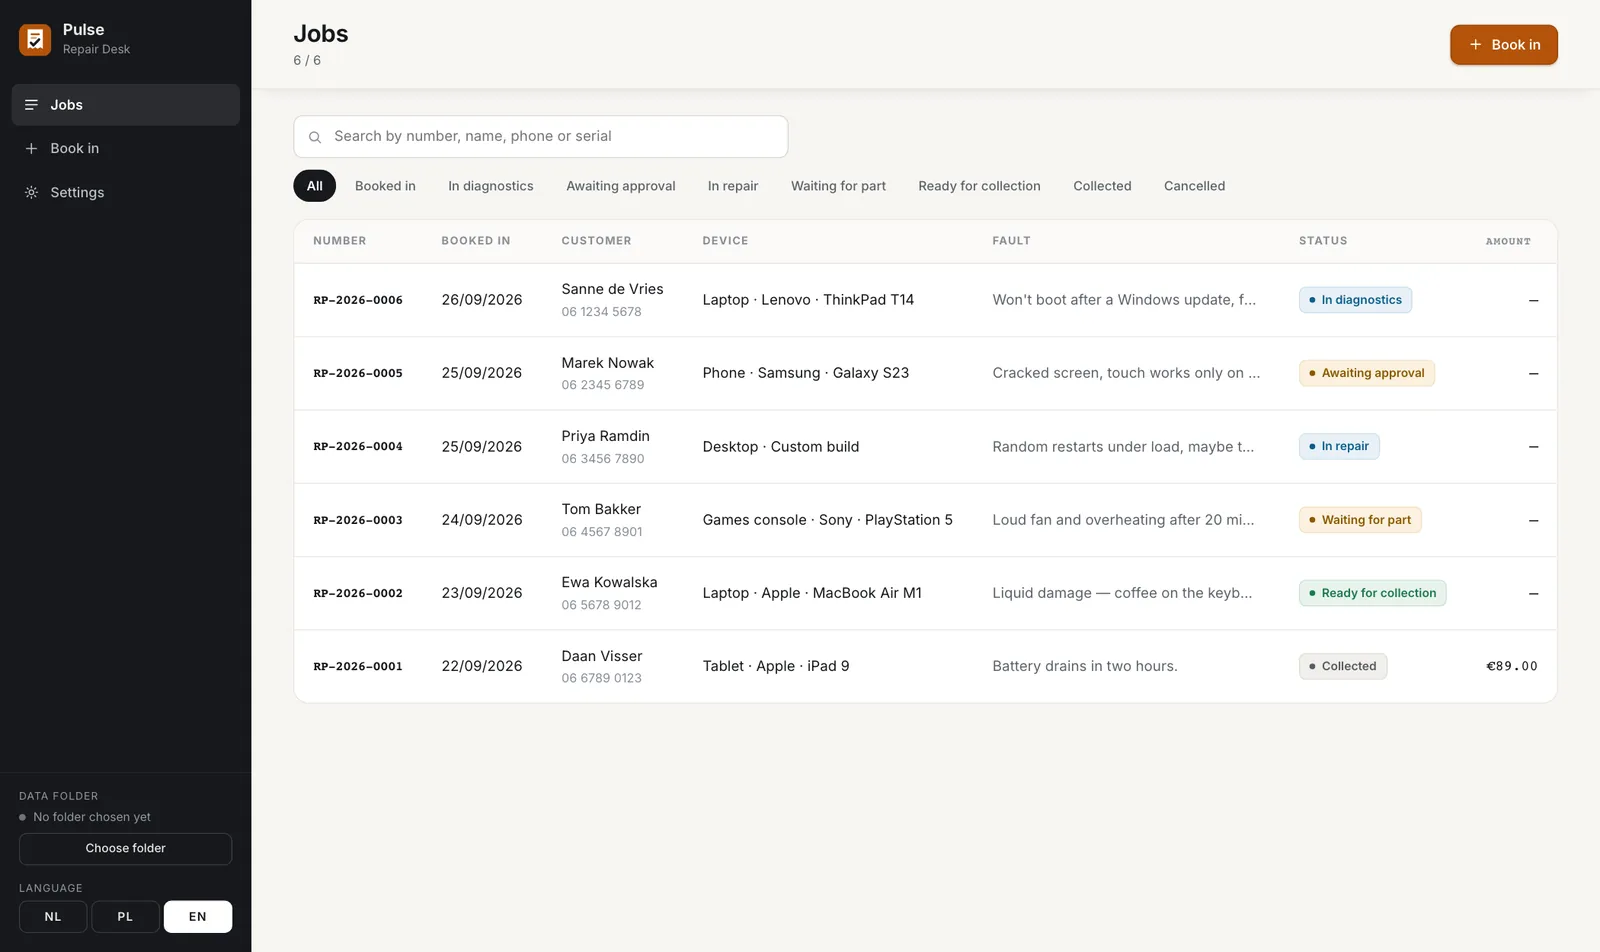This screenshot has width=1600, height=952.
Task: Click the In diagnostics status badge
Action: 1355,300
